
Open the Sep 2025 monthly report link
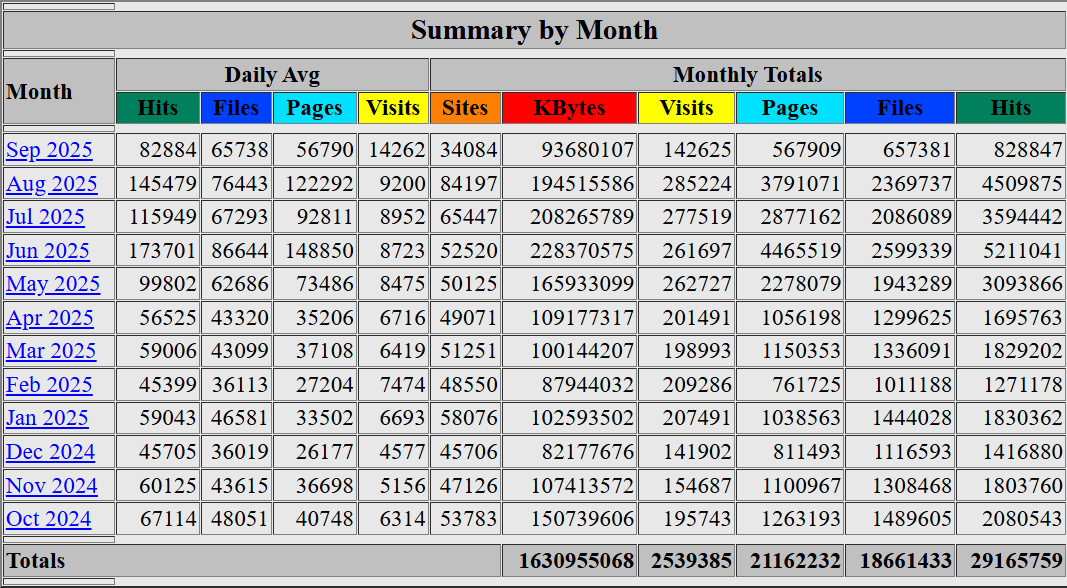pyautogui.click(x=49, y=150)
